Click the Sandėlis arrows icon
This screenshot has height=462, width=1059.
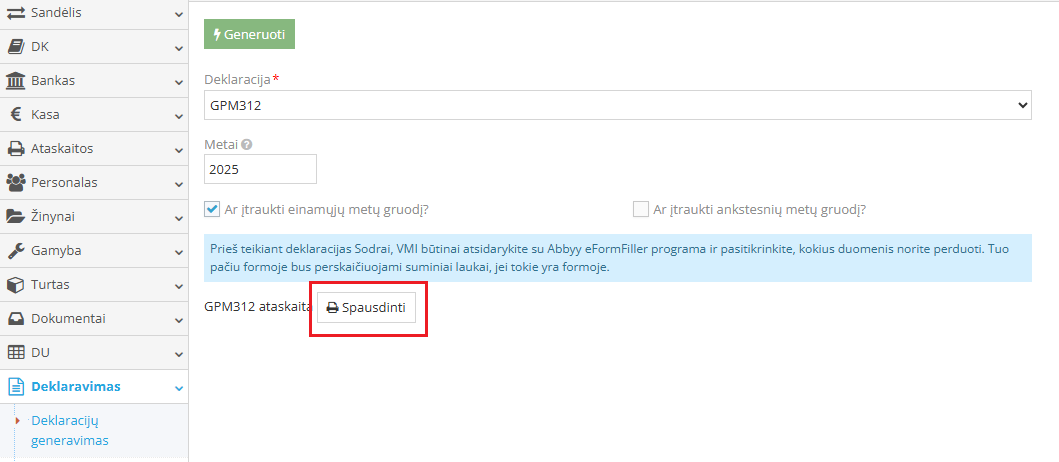(x=16, y=13)
